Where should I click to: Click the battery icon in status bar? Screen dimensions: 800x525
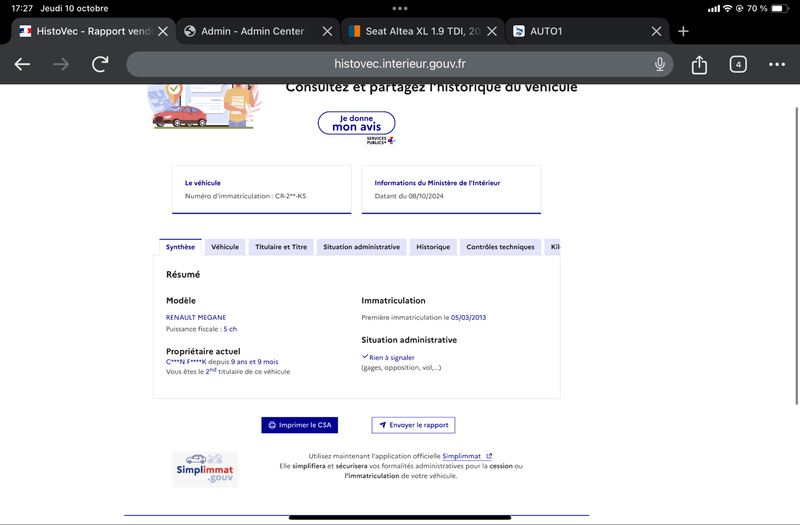coord(780,9)
